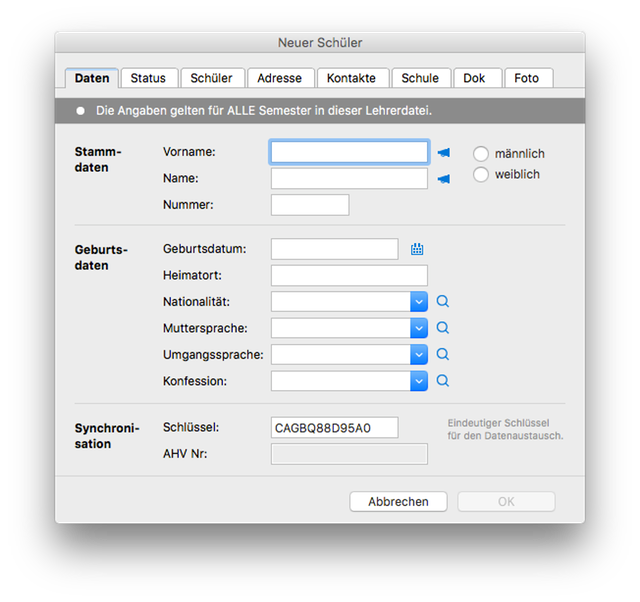Click the 'Die Angaben gelten für ALLE Semester' notice
The height and width of the screenshot is (602, 640).
(264, 111)
